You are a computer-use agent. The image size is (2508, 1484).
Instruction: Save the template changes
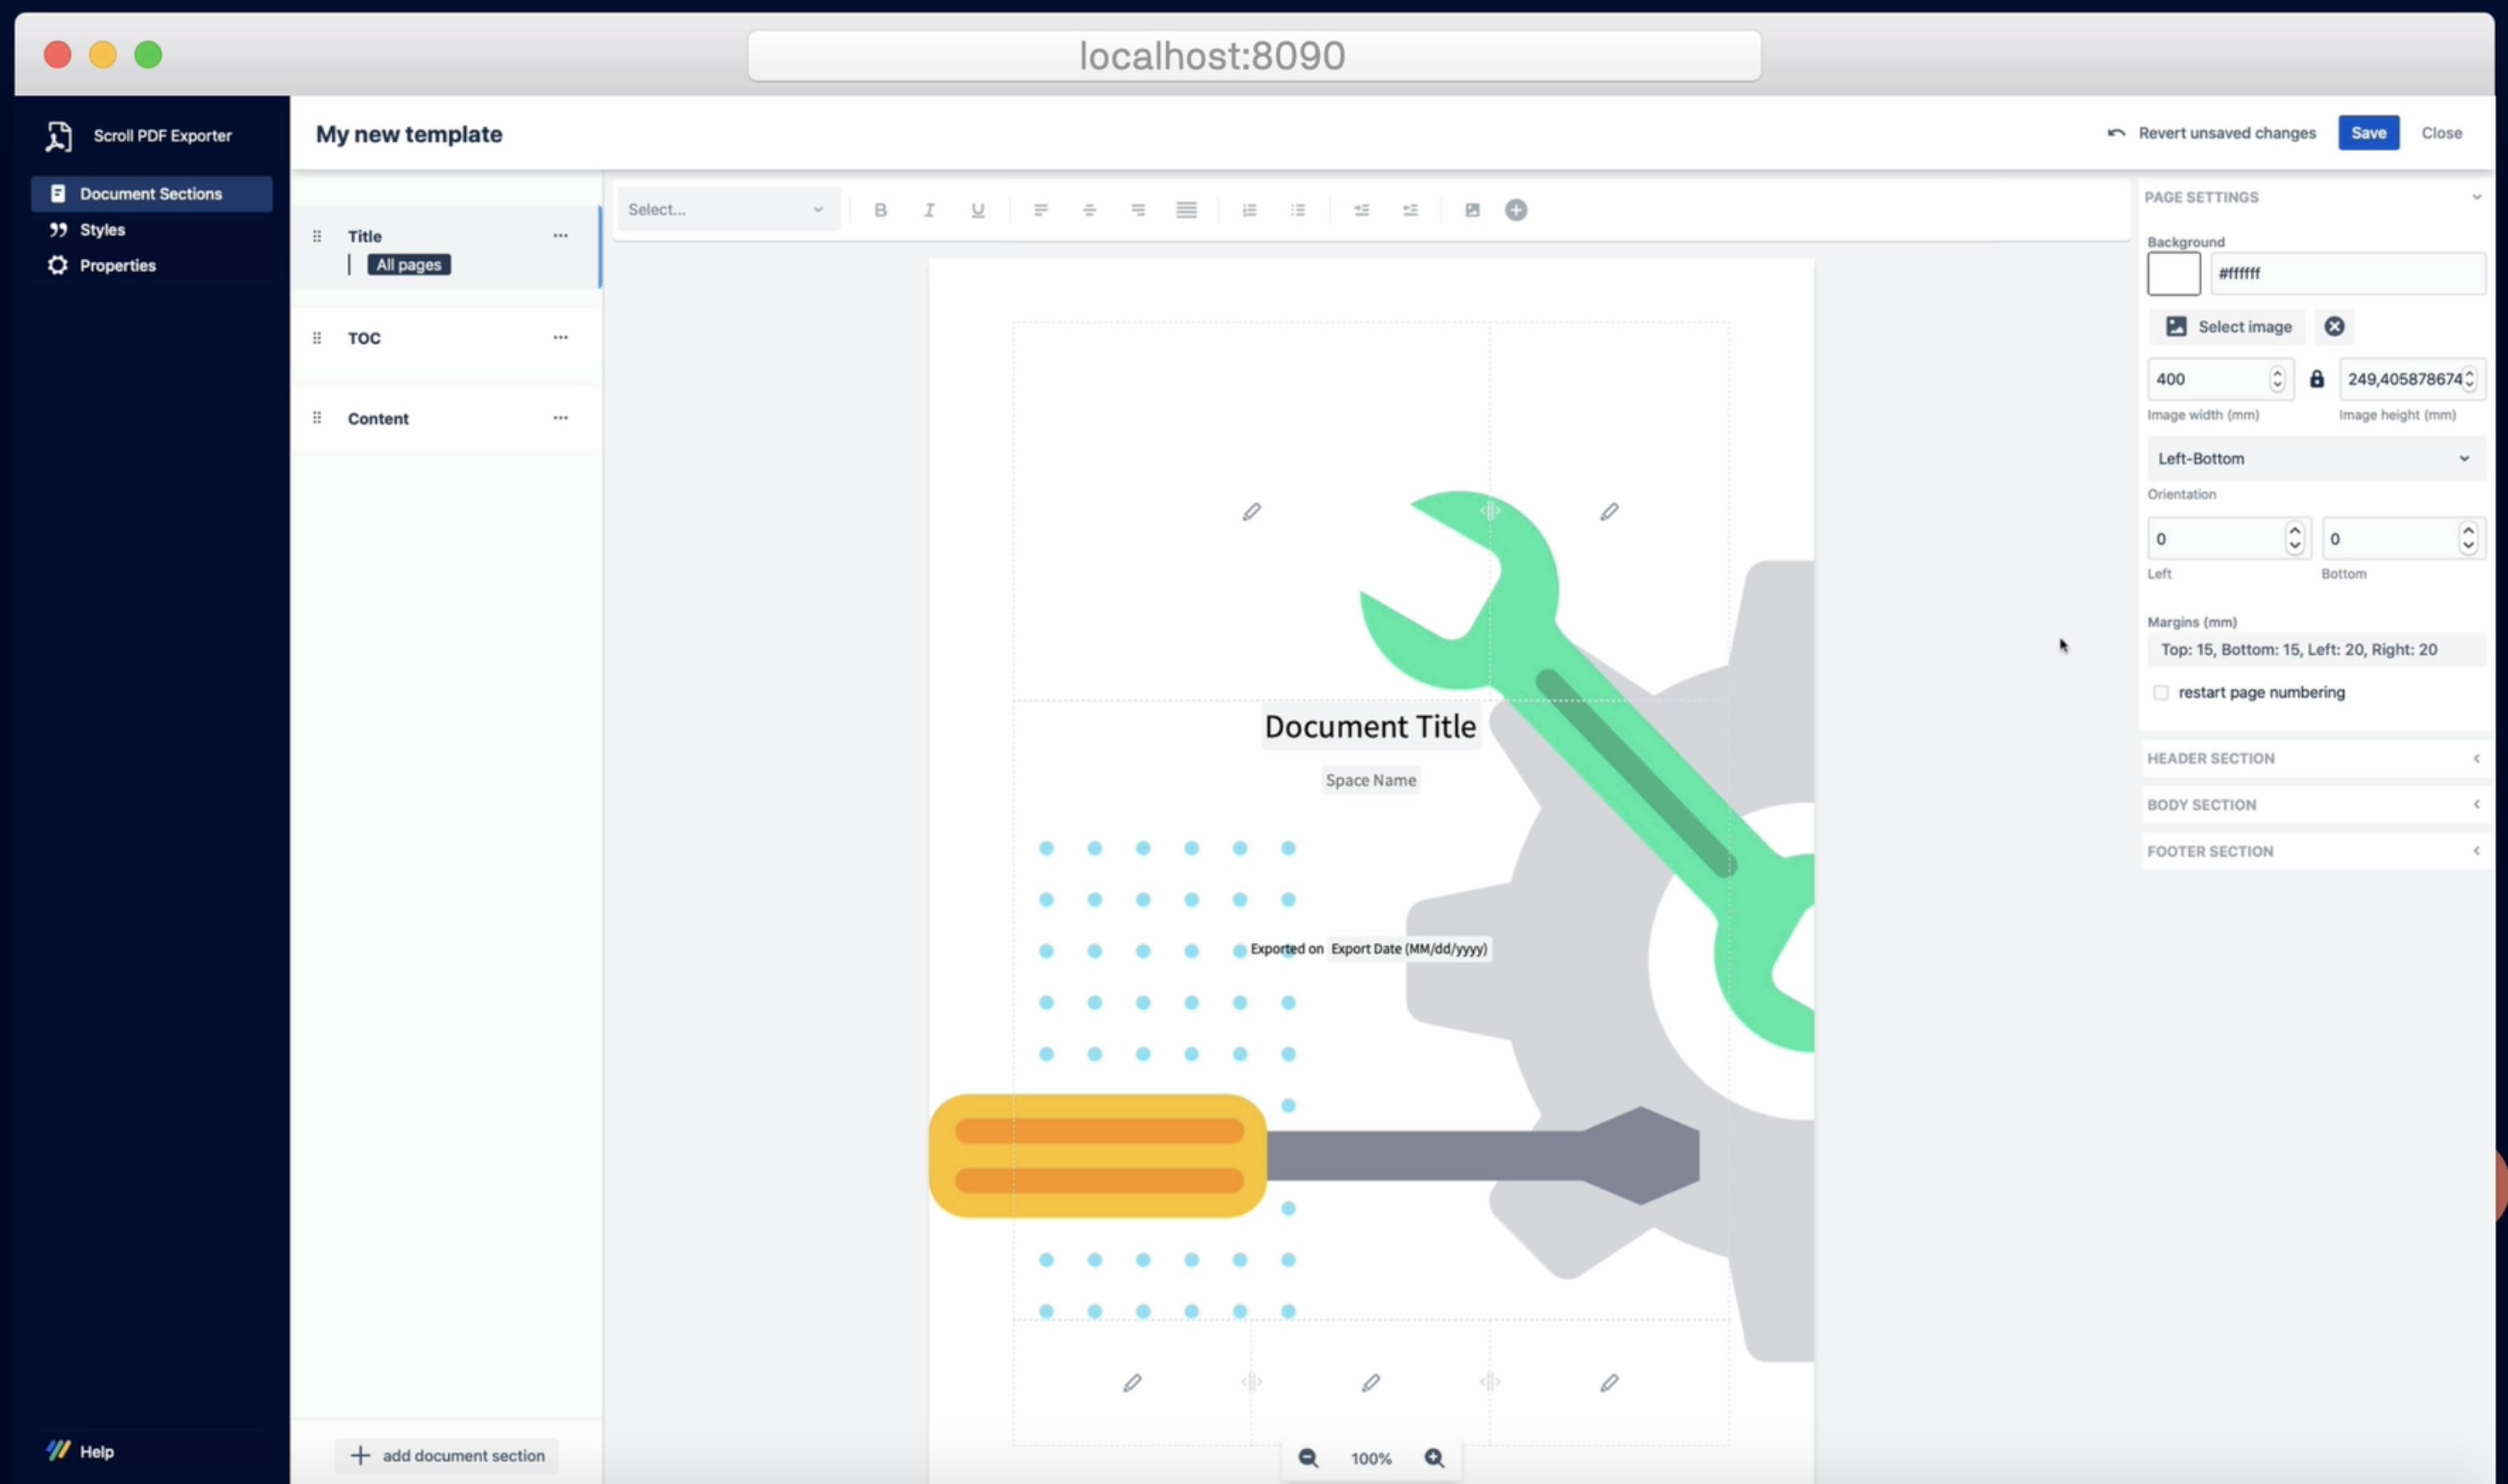(x=2368, y=132)
